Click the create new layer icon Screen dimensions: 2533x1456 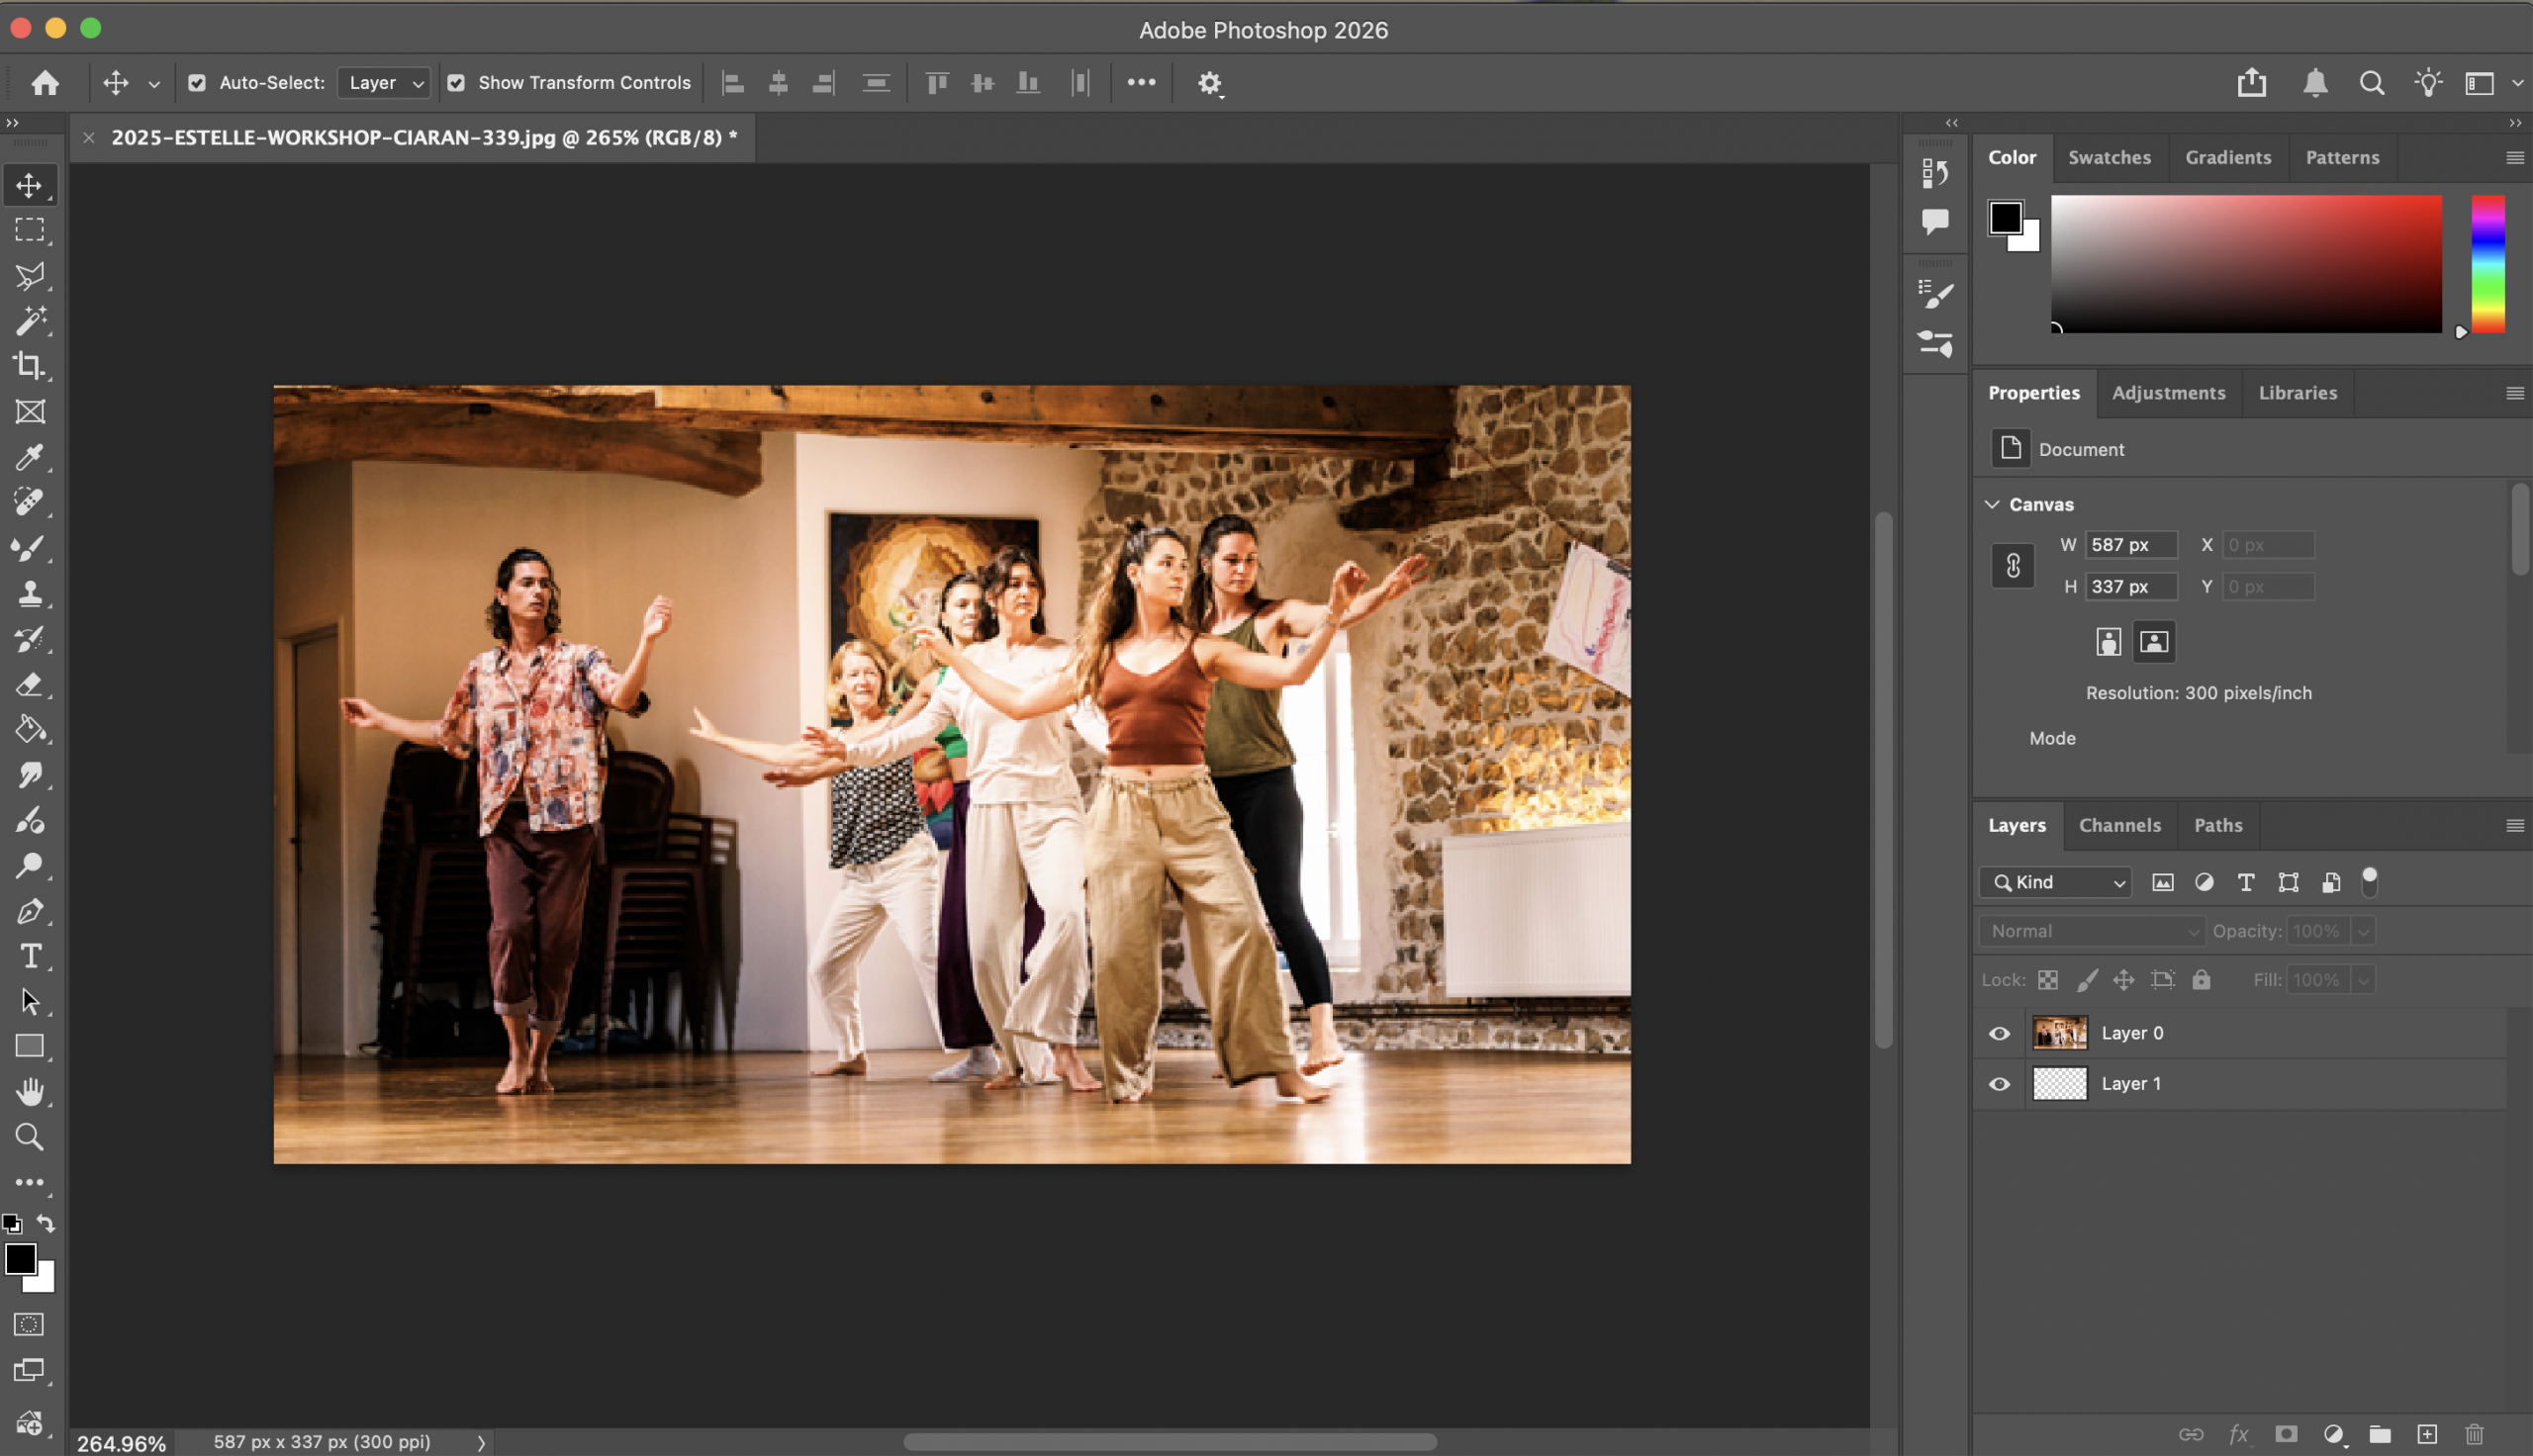tap(2427, 1434)
